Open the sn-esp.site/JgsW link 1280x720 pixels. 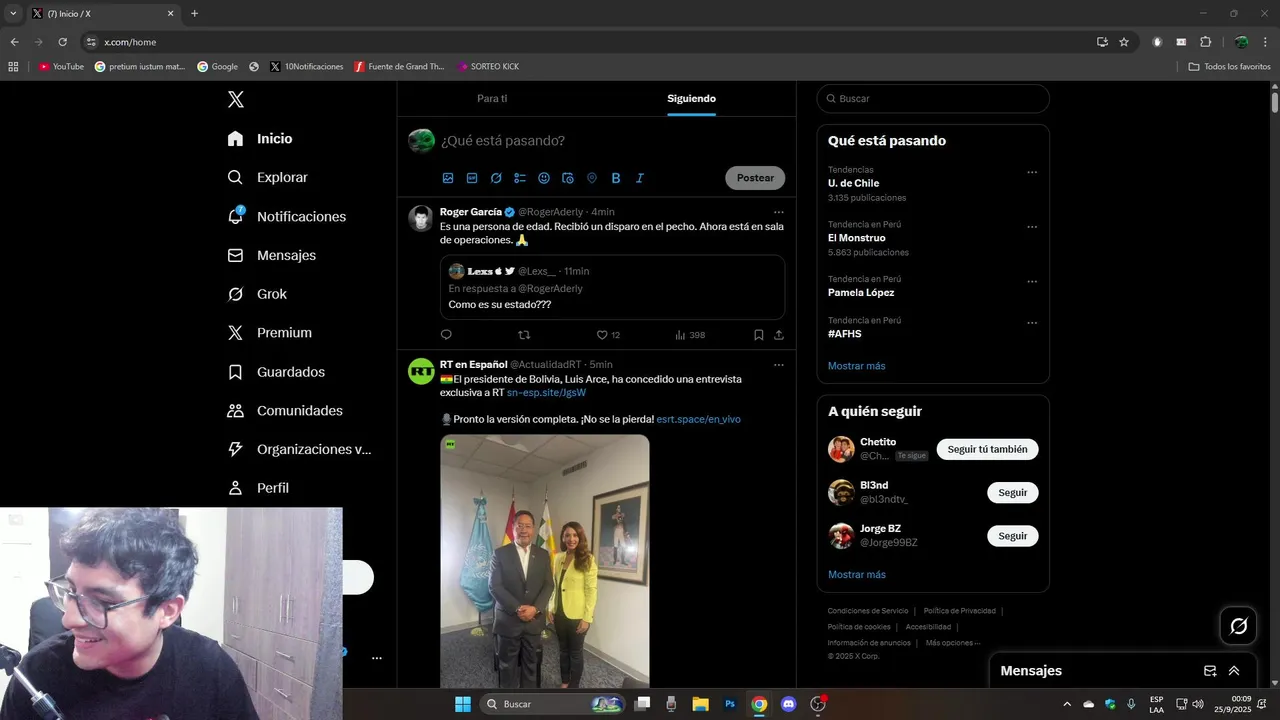[x=546, y=393]
